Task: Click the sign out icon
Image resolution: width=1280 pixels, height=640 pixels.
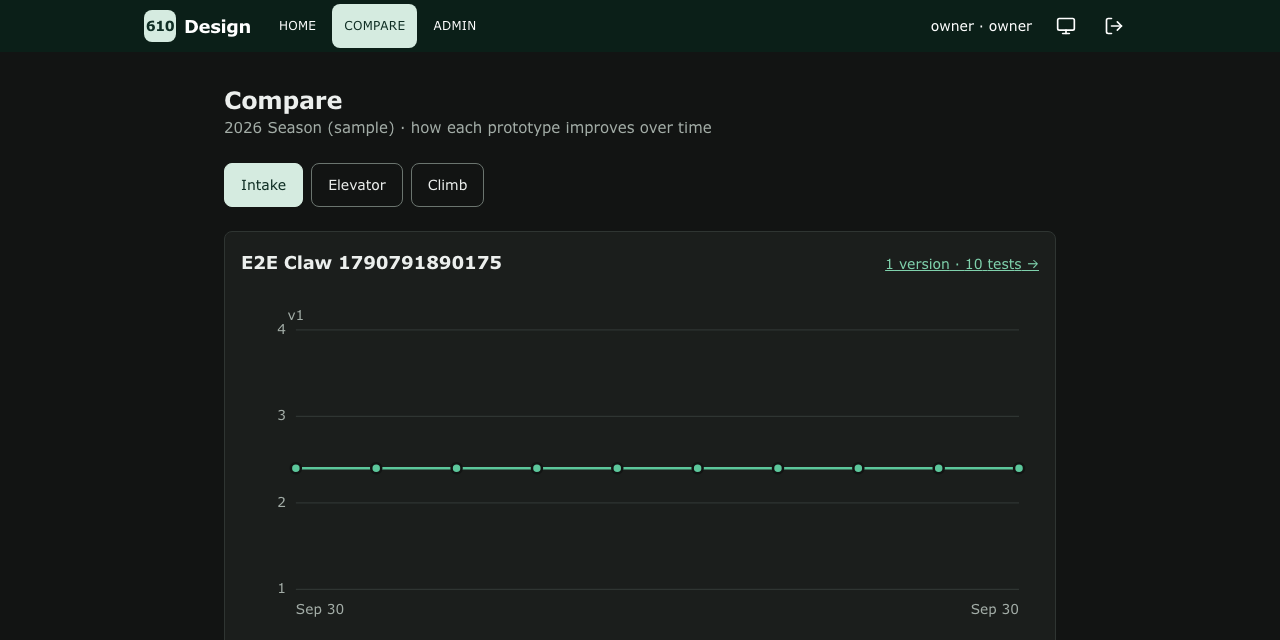Action: 1114,26
